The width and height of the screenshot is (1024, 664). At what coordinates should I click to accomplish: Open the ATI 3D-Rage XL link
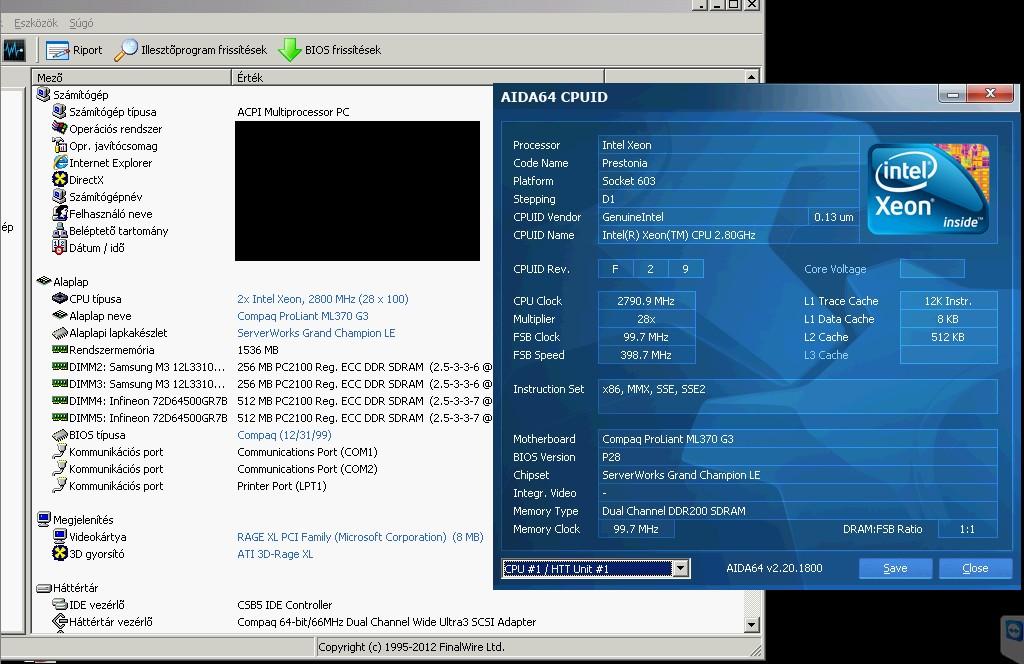tap(275, 554)
